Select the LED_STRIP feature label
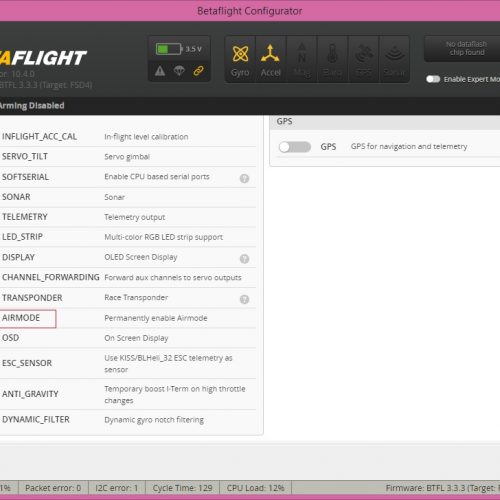The image size is (500, 500). pyautogui.click(x=22, y=237)
